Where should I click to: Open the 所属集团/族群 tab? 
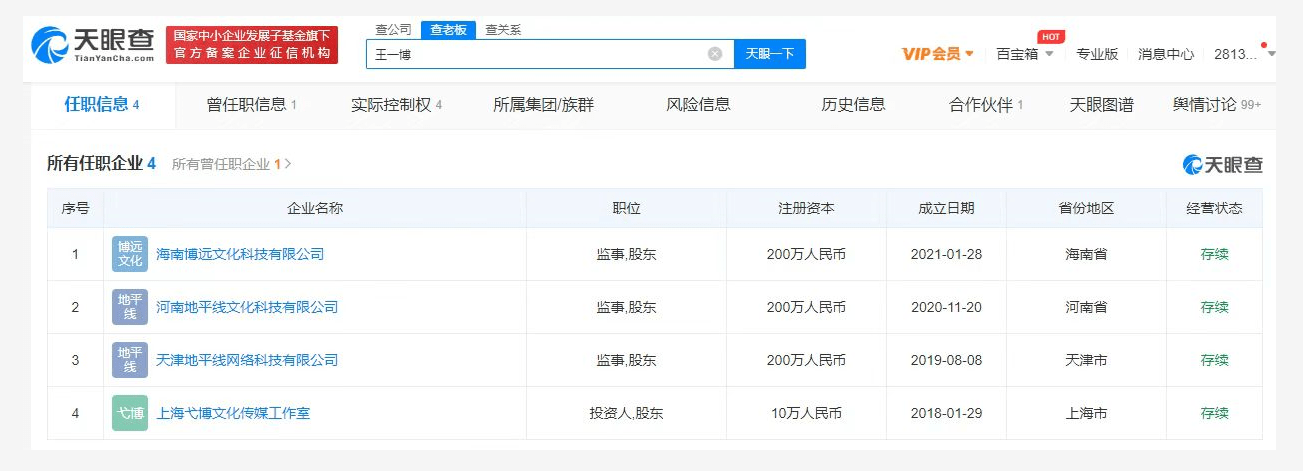point(544,104)
